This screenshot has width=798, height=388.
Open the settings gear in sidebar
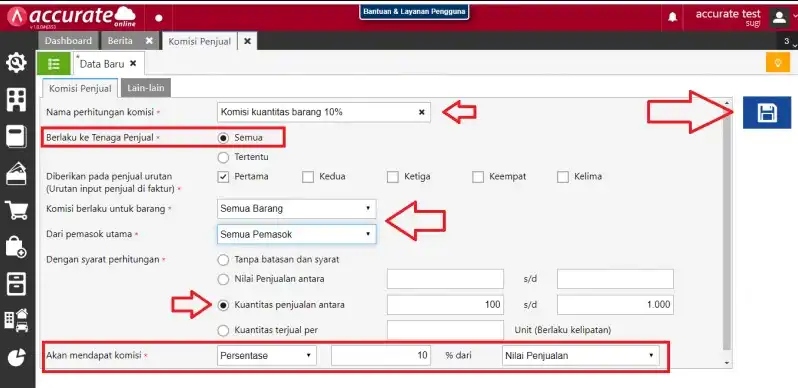pyautogui.click(x=16, y=63)
